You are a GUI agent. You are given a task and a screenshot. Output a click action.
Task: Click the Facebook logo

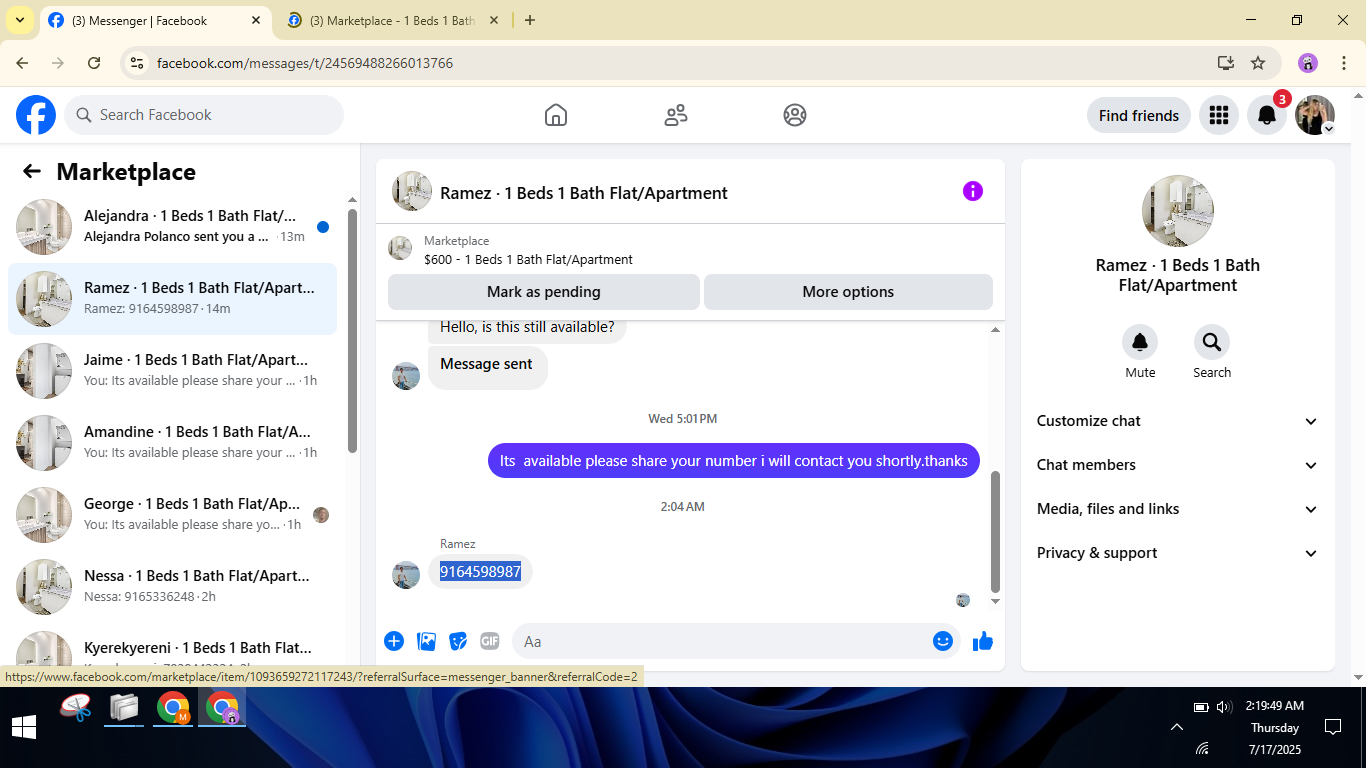click(36, 115)
